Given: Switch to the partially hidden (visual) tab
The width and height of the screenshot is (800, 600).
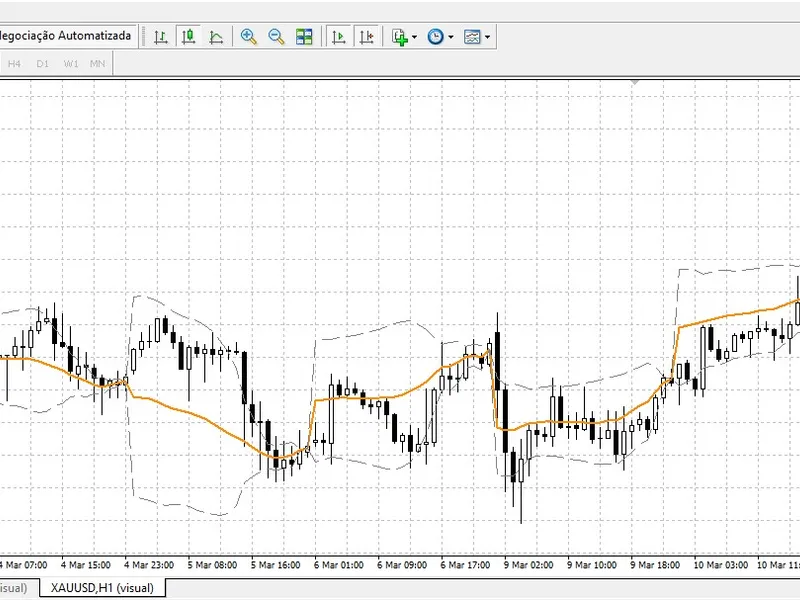Looking at the screenshot, I should (13, 588).
